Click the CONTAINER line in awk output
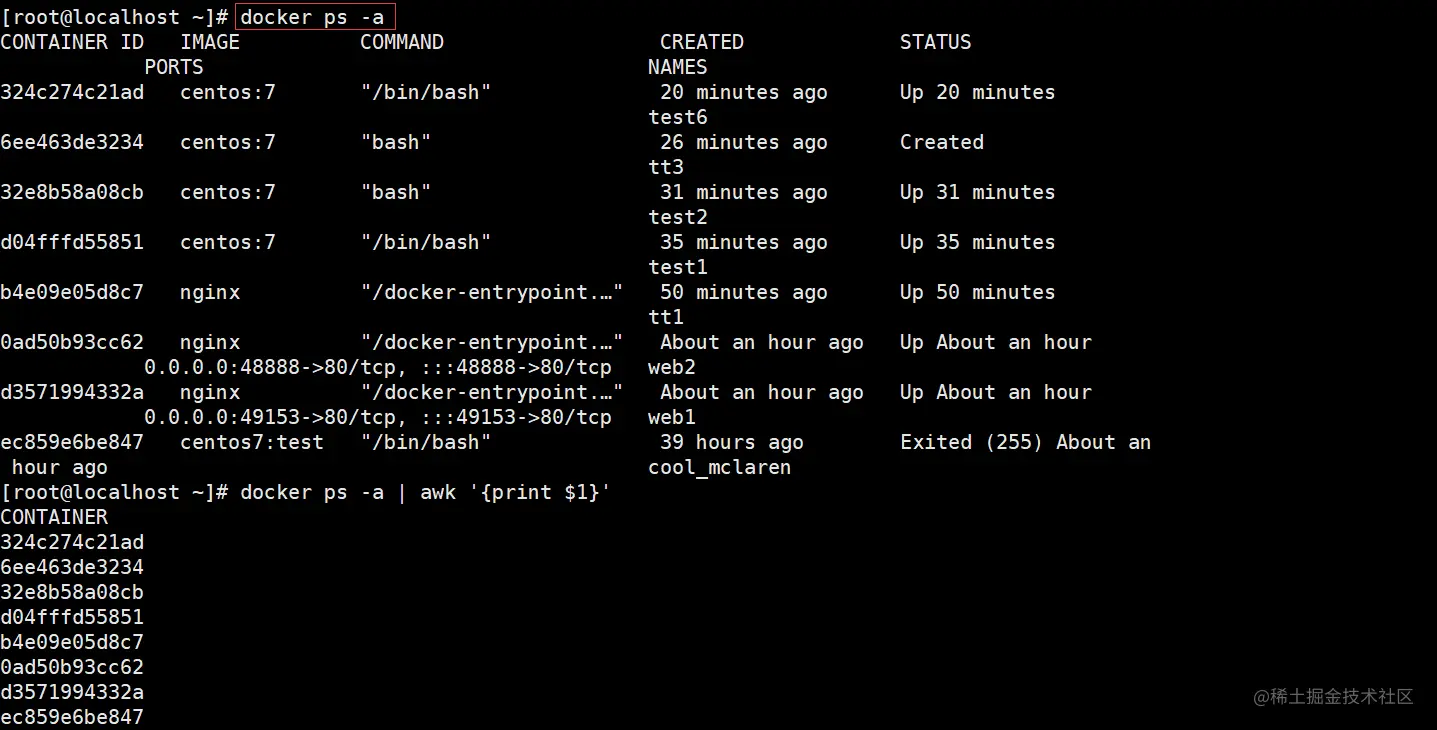The image size is (1437, 730). 54,517
